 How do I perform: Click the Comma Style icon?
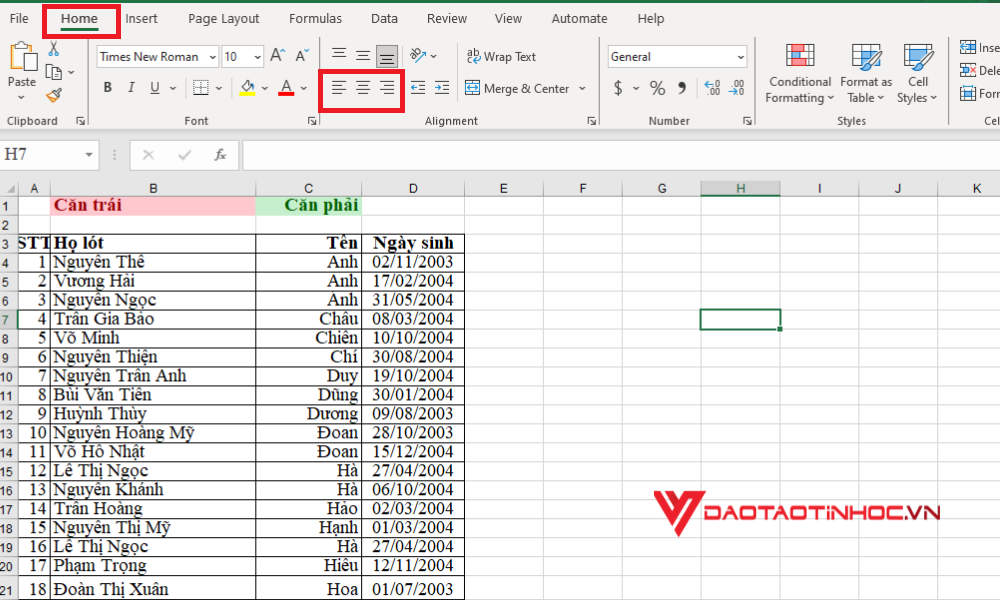click(x=680, y=88)
